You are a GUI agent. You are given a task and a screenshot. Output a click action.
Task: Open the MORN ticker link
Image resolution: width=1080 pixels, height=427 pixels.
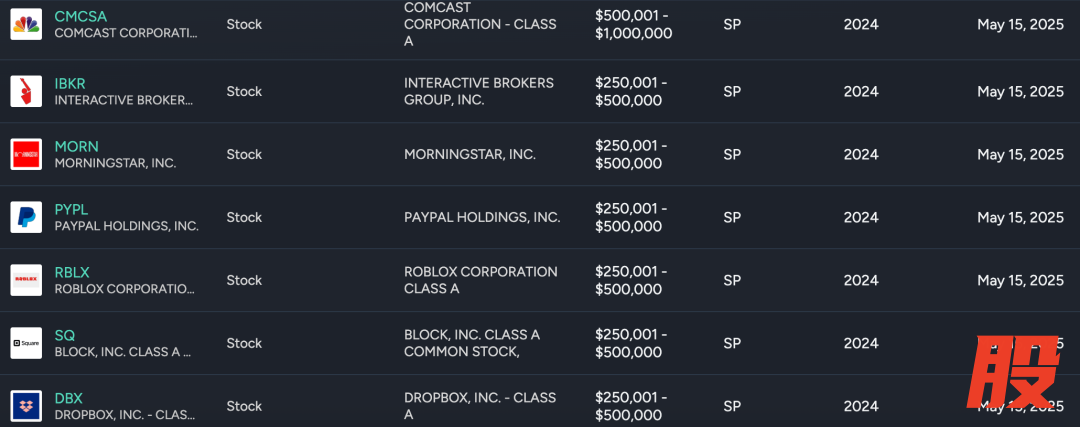pos(77,146)
